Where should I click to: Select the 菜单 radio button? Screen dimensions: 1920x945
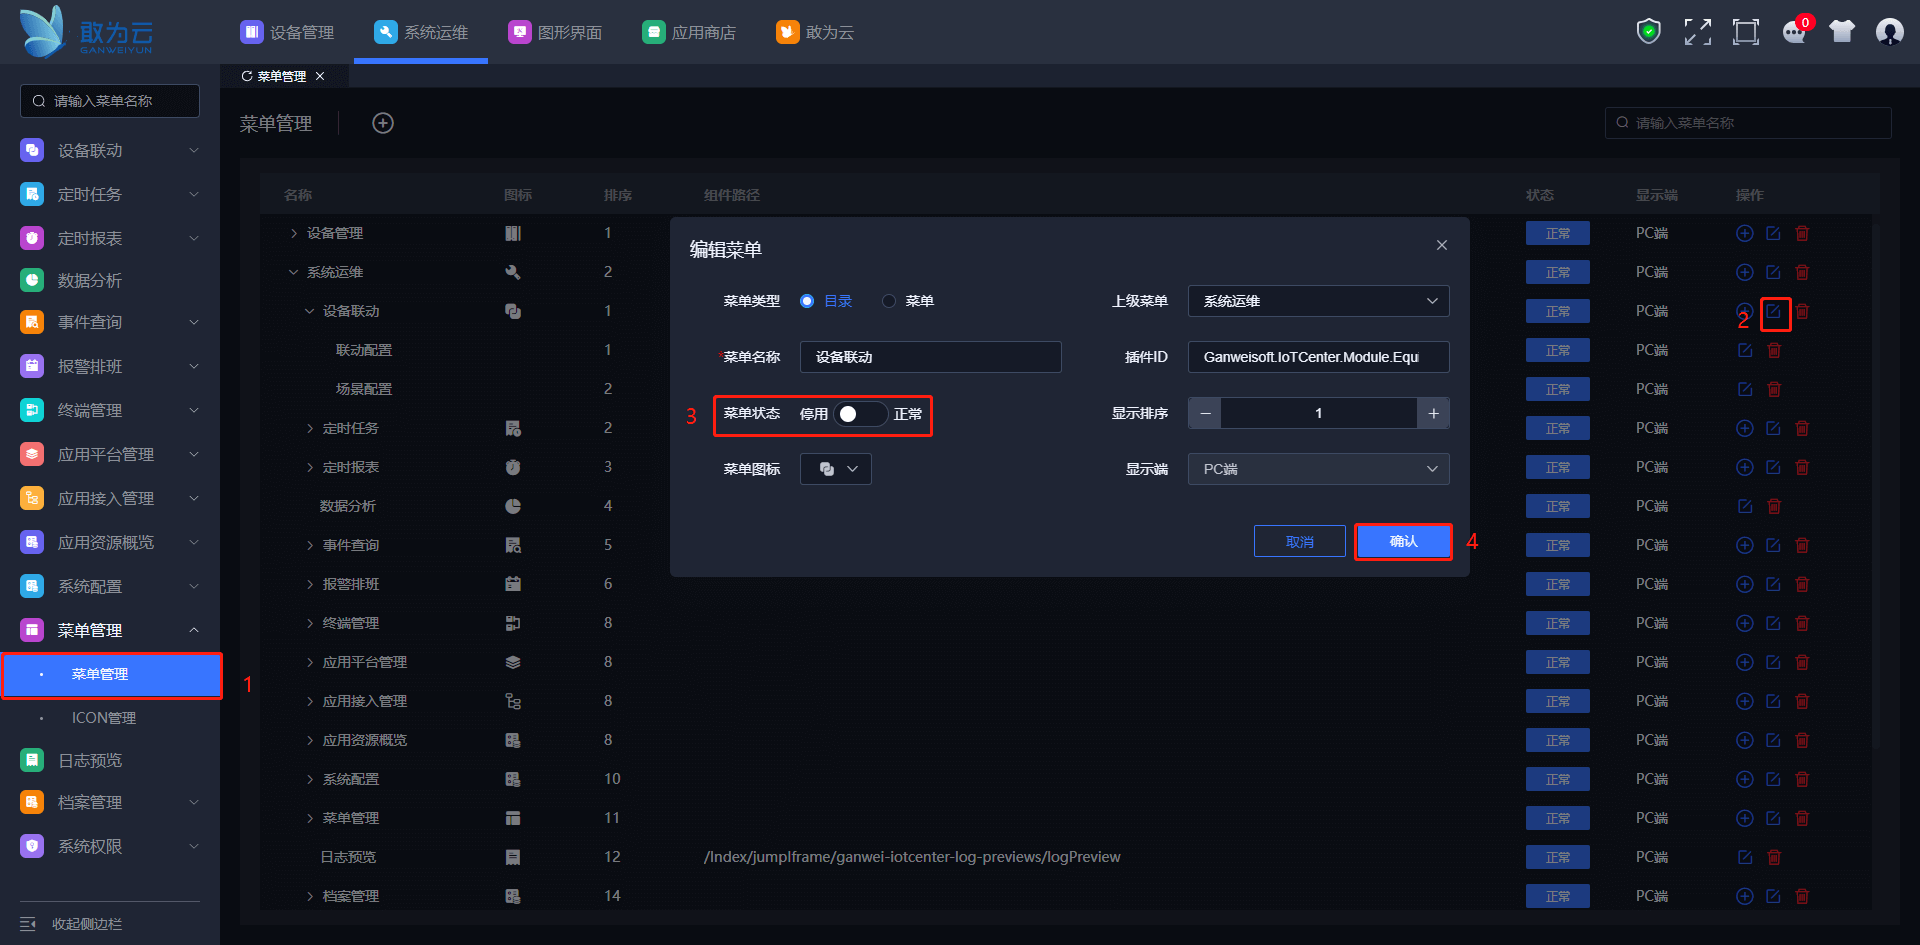889,301
